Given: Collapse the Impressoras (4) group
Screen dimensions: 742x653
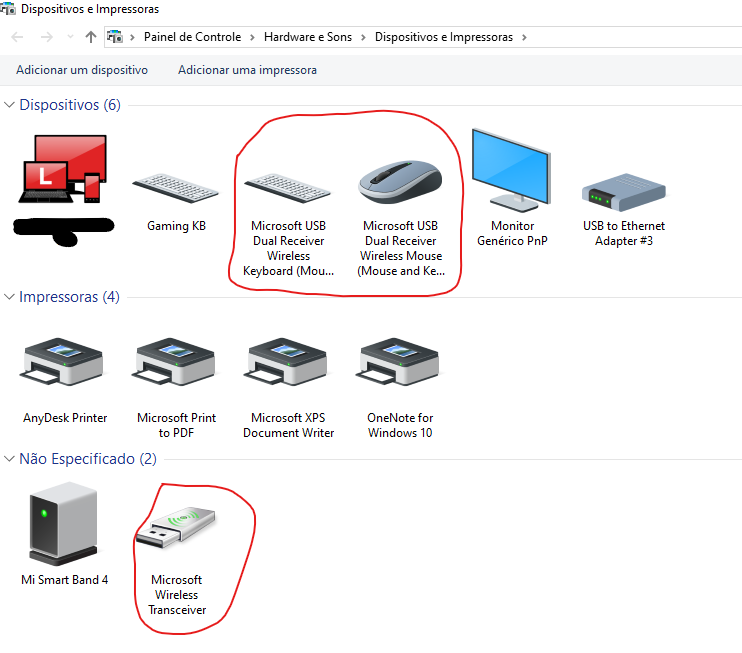Looking at the screenshot, I should pos(9,297).
